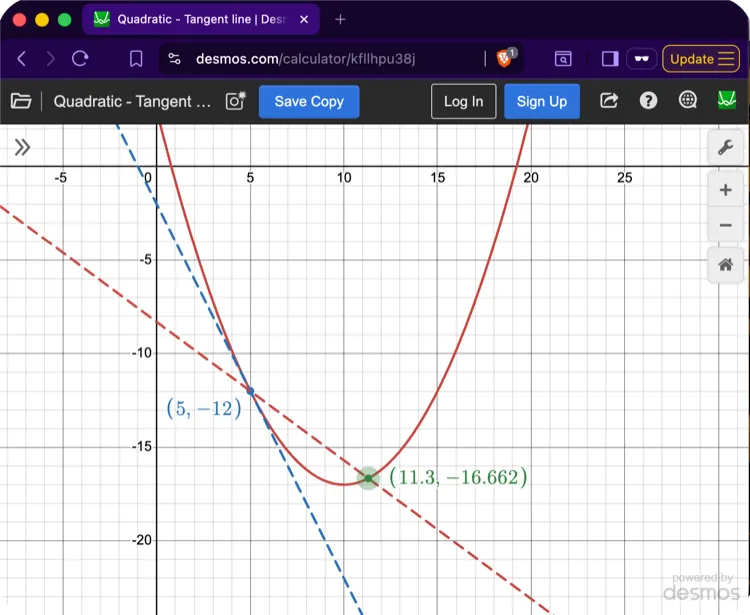Open the reader glasses icon

(641, 59)
